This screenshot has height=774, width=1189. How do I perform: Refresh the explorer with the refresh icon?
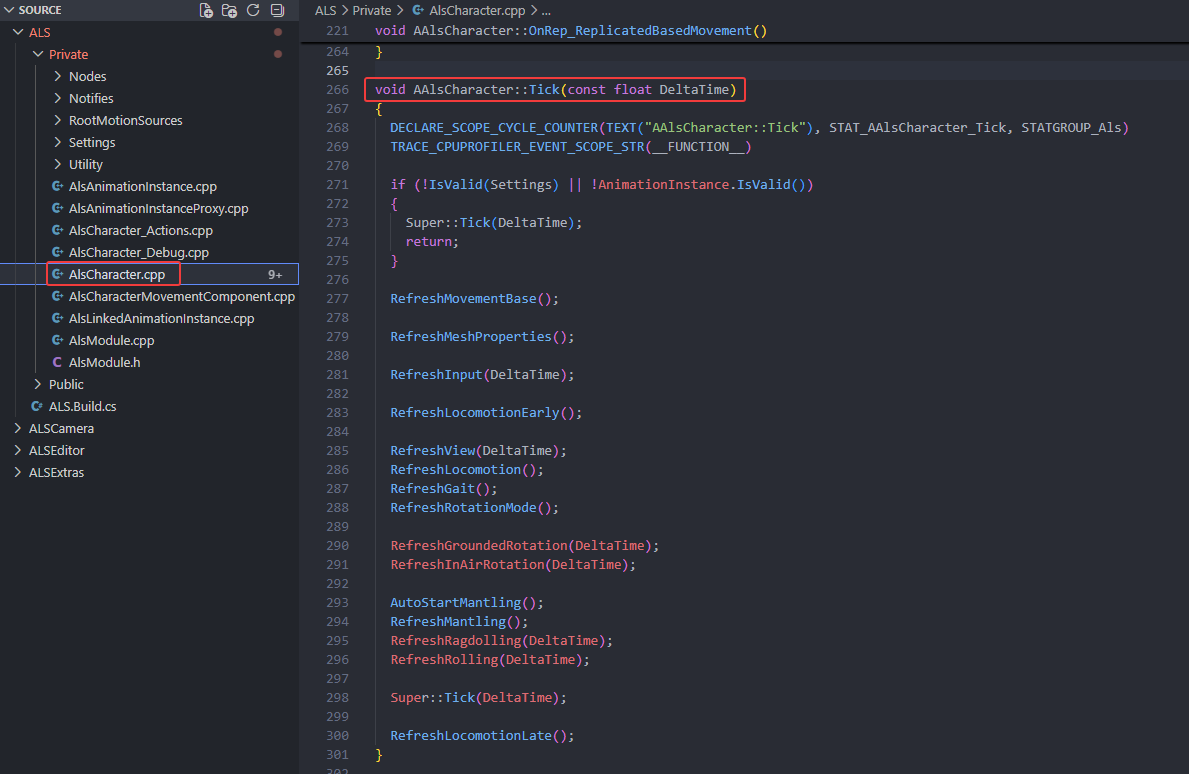253,10
